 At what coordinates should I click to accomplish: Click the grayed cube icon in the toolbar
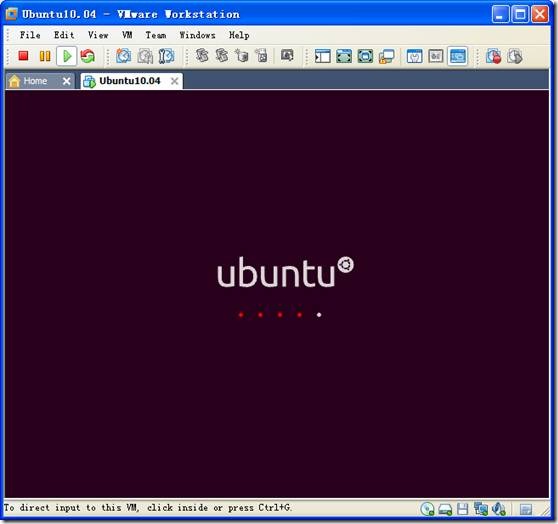[242, 56]
